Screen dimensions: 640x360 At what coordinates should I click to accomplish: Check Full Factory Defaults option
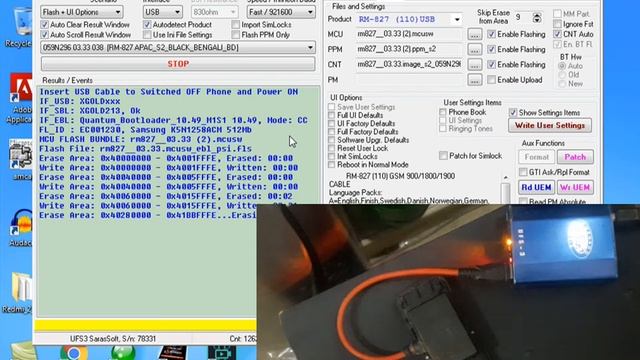331,132
